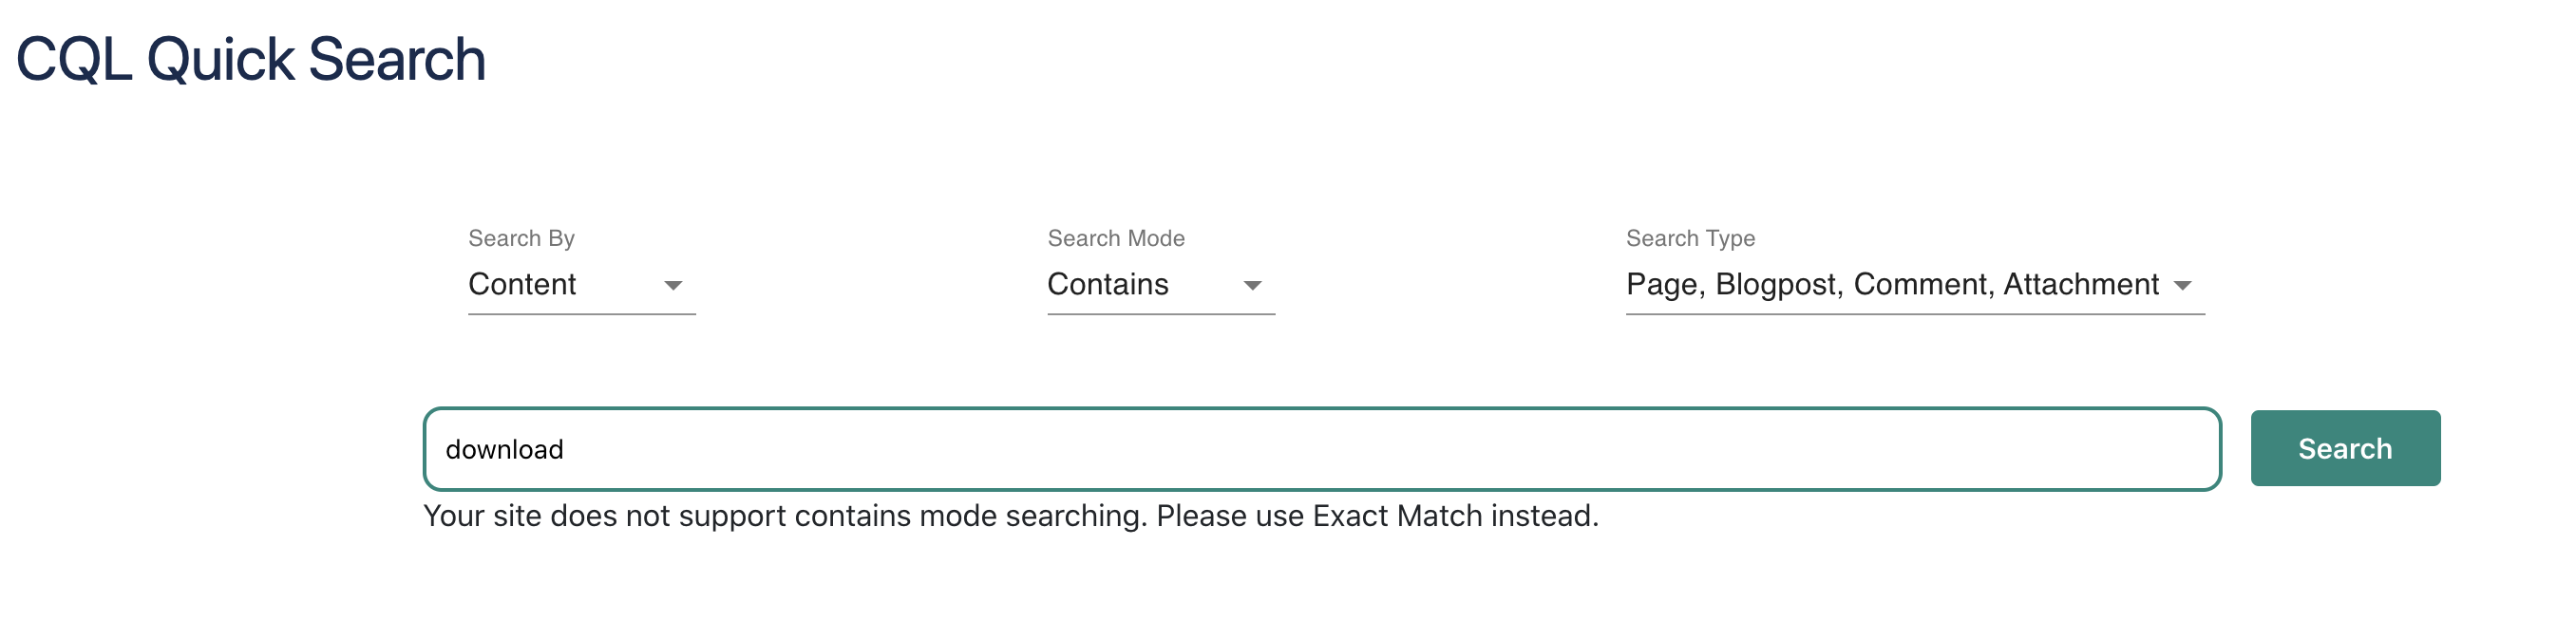This screenshot has height=621, width=2576.
Task: Click the arrow icon beside Contains
Action: 1252,286
